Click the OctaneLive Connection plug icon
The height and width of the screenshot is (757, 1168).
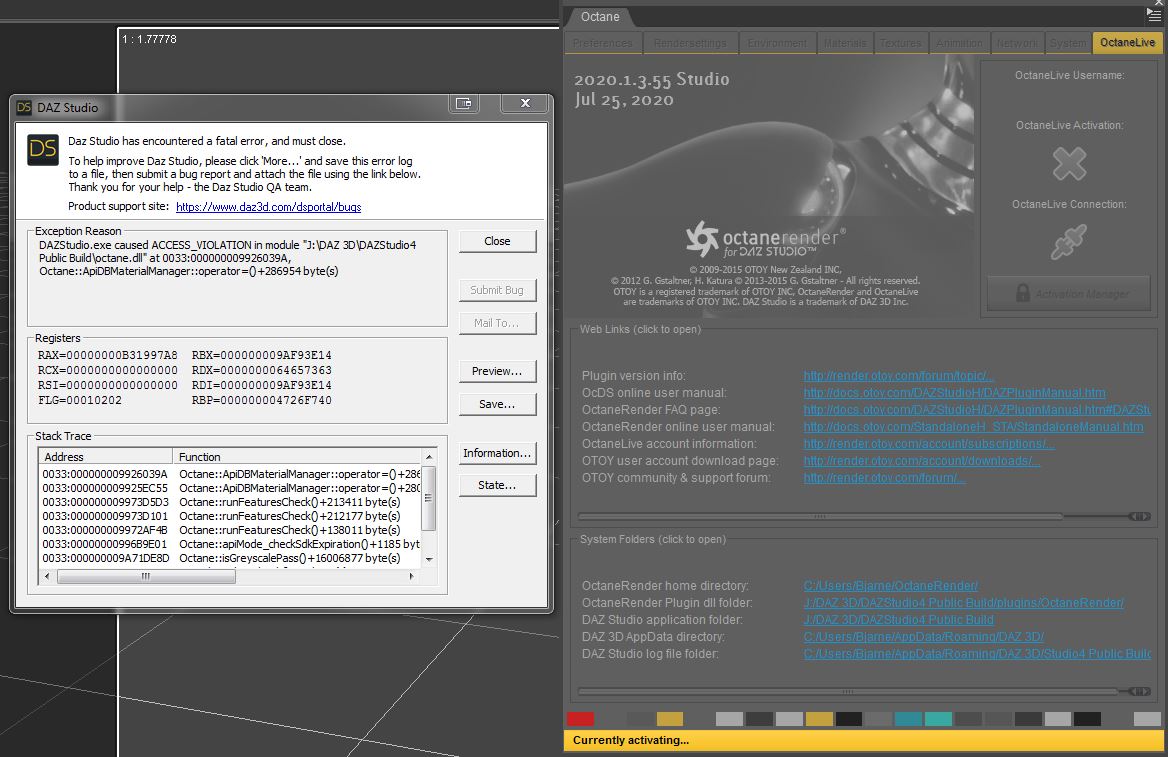pos(1069,242)
